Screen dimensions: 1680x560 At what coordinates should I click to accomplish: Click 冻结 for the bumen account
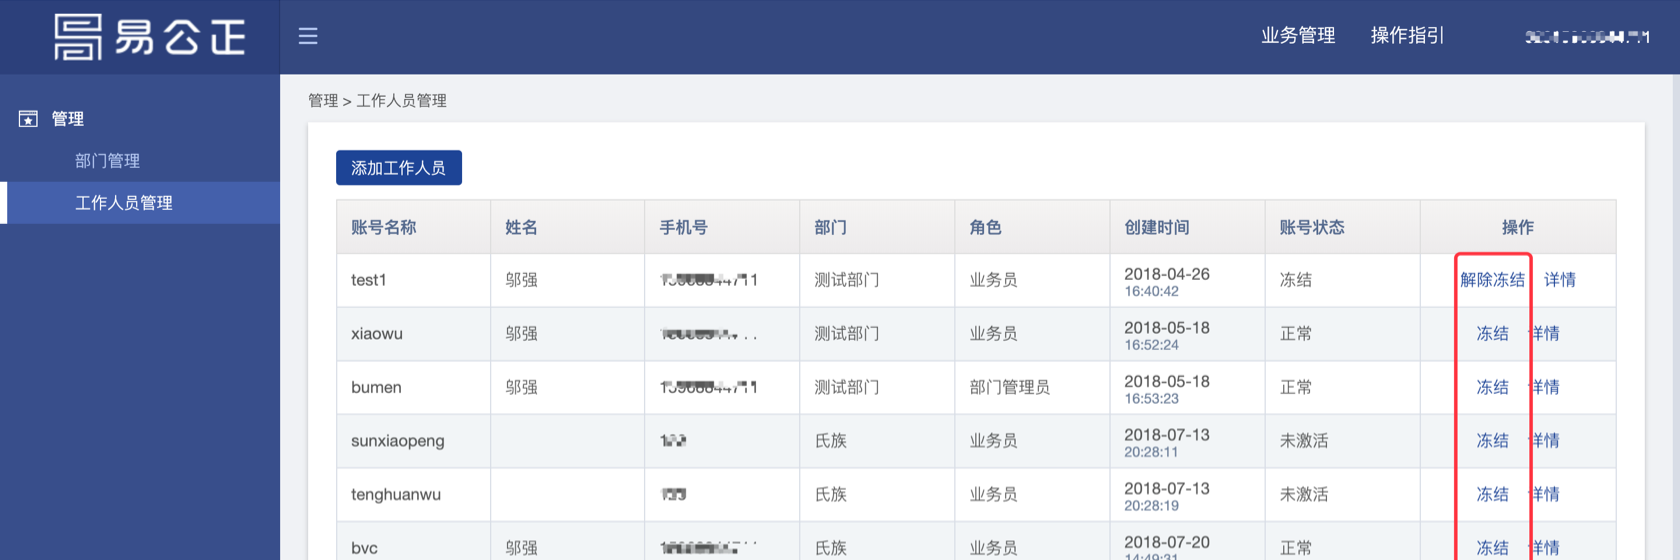coord(1492,387)
